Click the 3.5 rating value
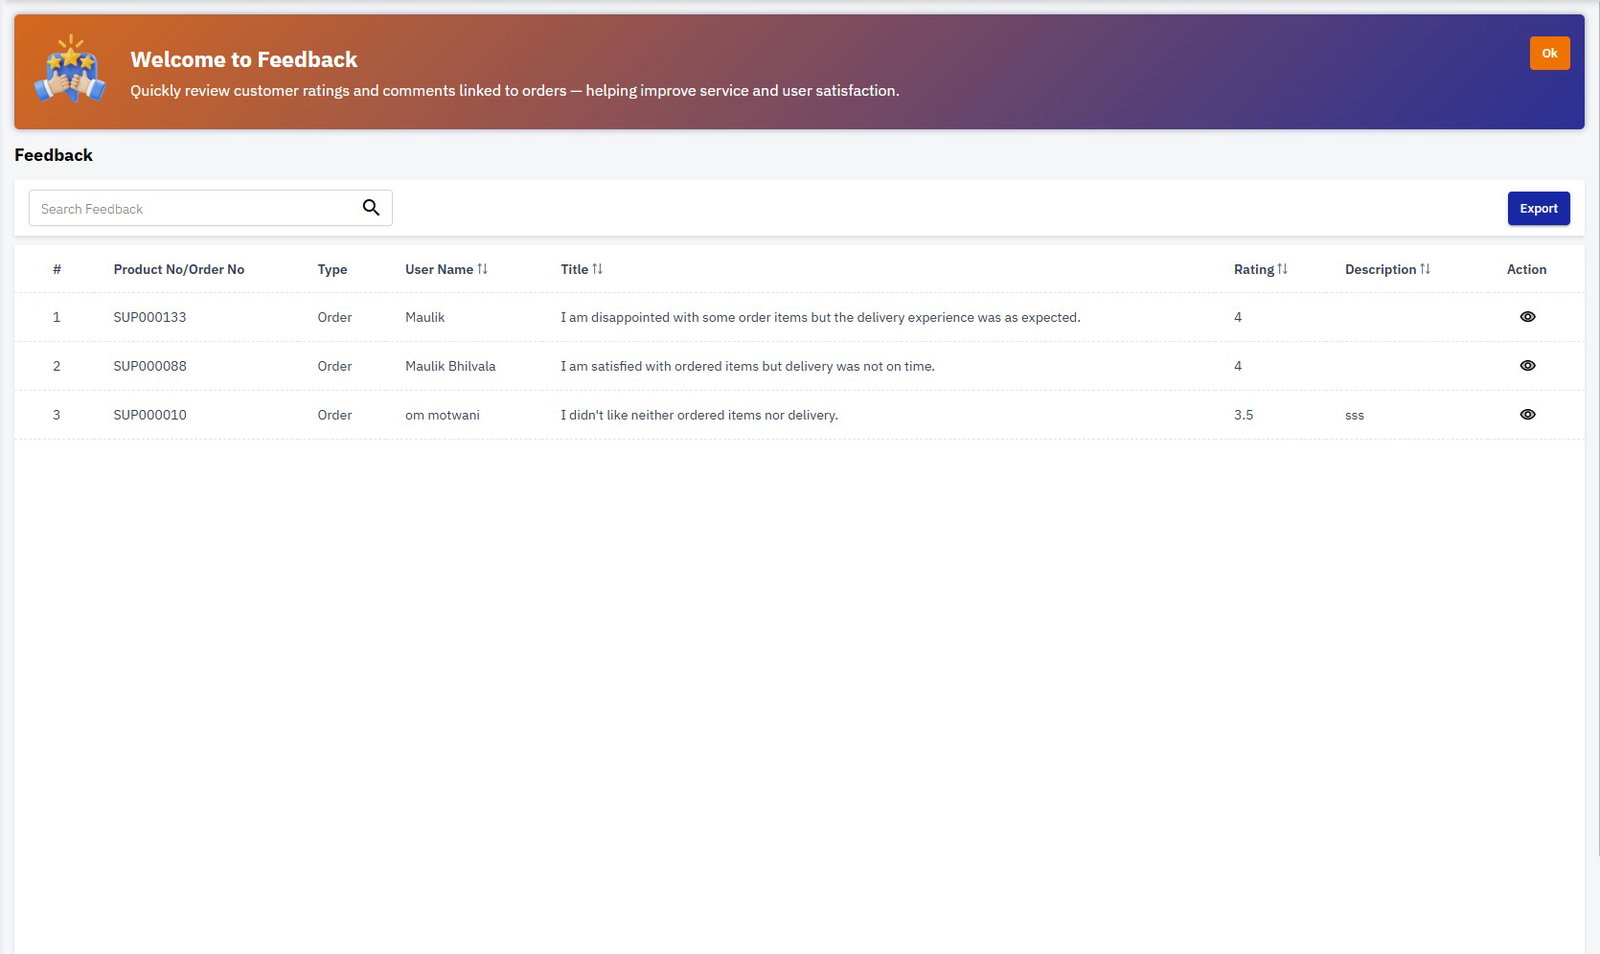The height and width of the screenshot is (954, 1600). (x=1243, y=415)
